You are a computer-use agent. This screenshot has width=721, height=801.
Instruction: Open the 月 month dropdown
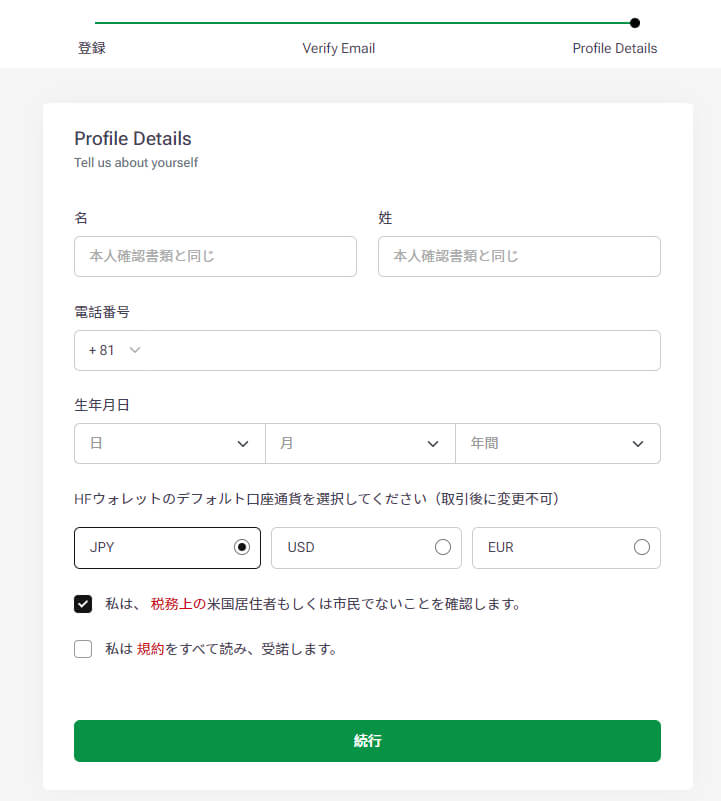(x=360, y=443)
